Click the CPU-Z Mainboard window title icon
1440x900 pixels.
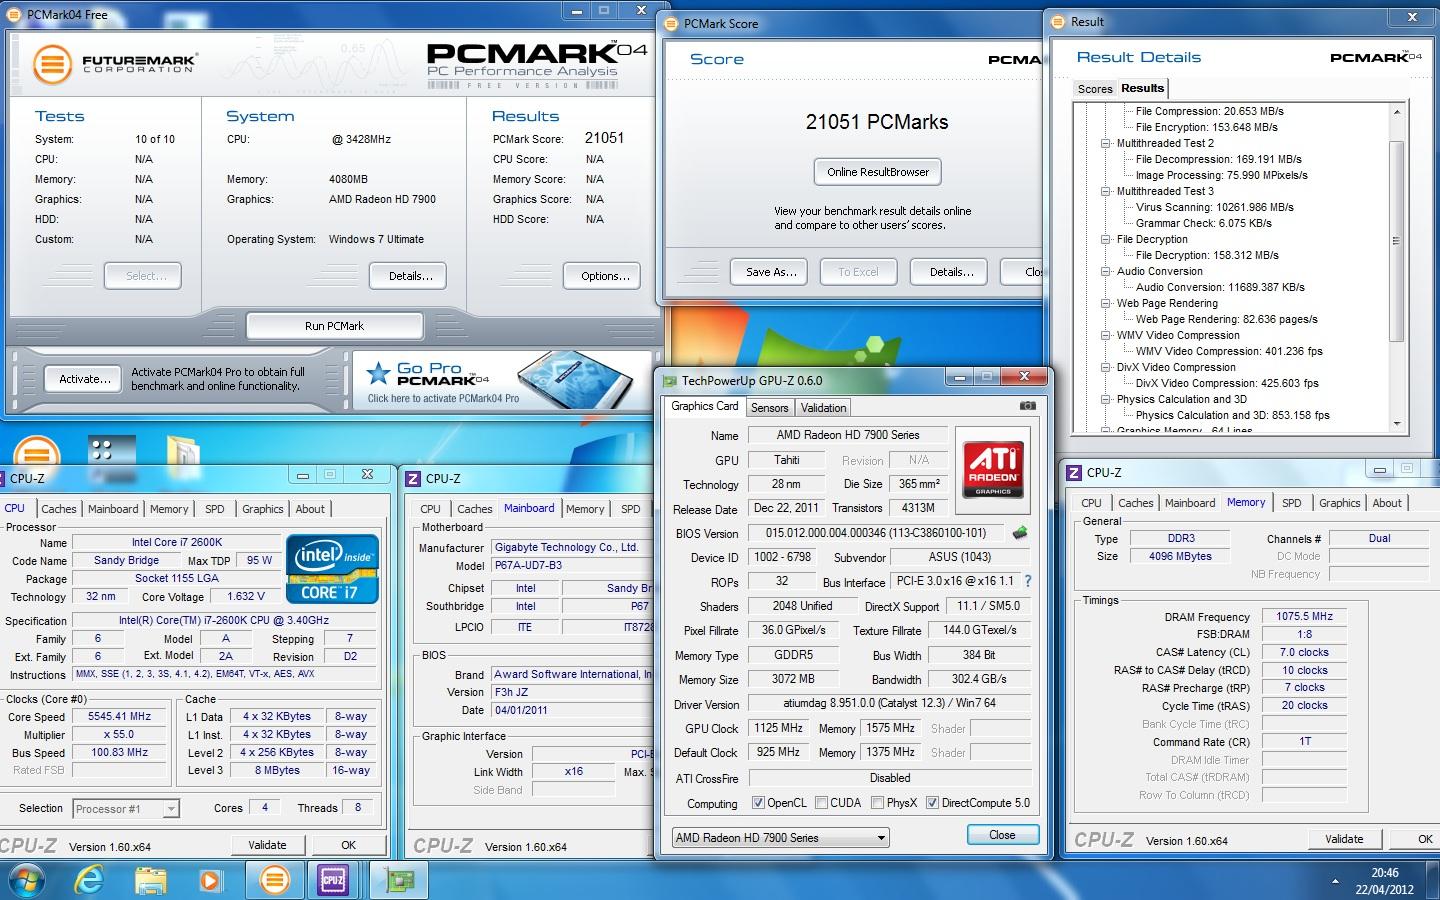pyautogui.click(x=413, y=479)
